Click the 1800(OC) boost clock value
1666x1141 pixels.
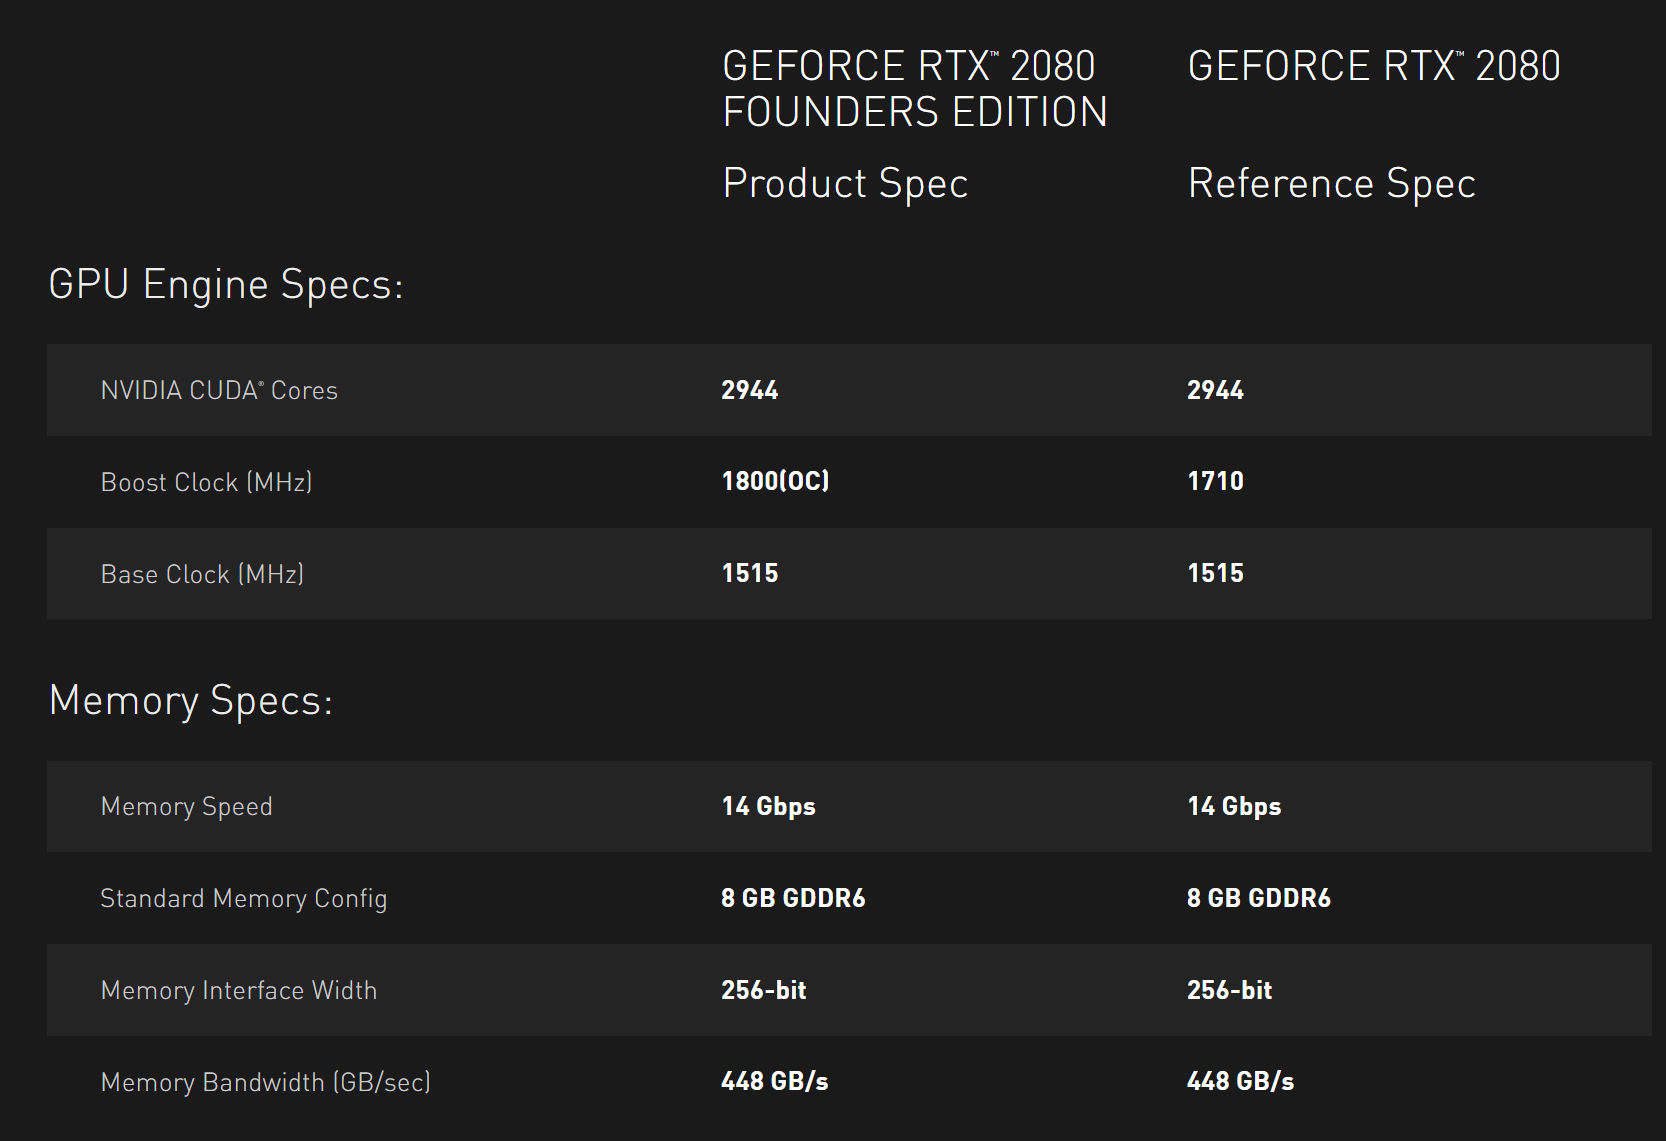[x=775, y=481]
